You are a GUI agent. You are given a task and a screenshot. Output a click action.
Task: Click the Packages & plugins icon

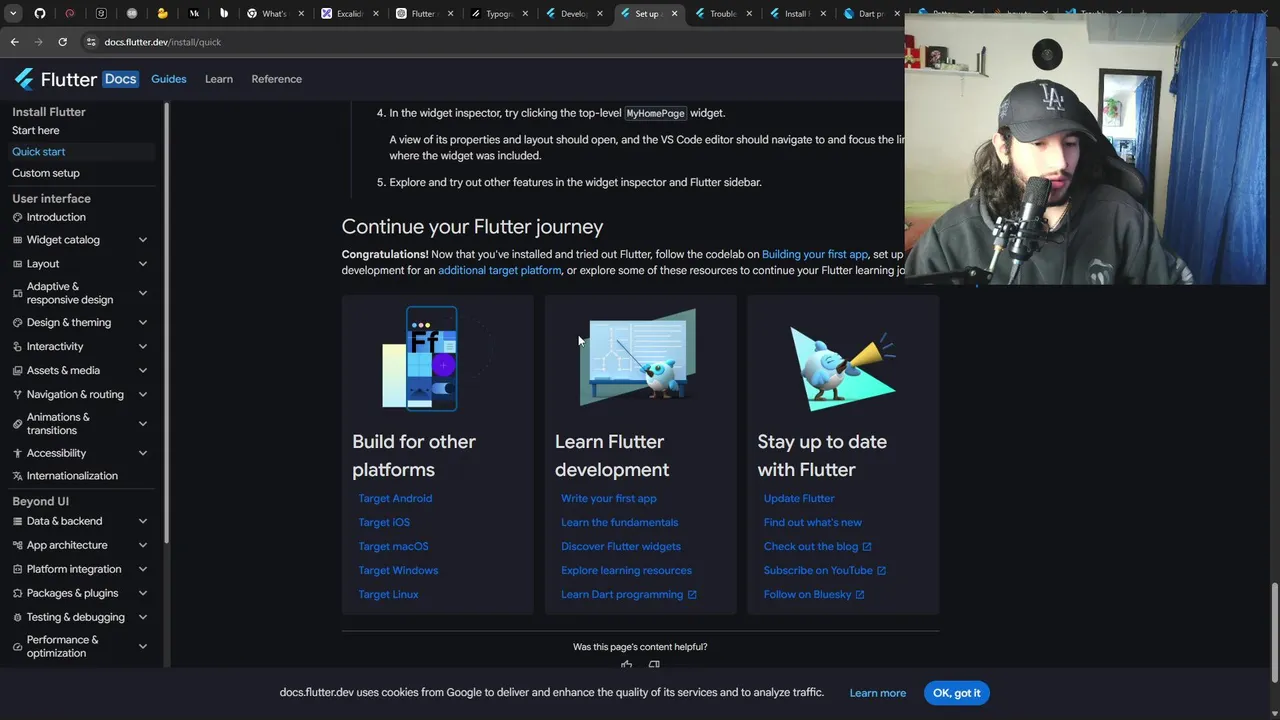[17, 593]
